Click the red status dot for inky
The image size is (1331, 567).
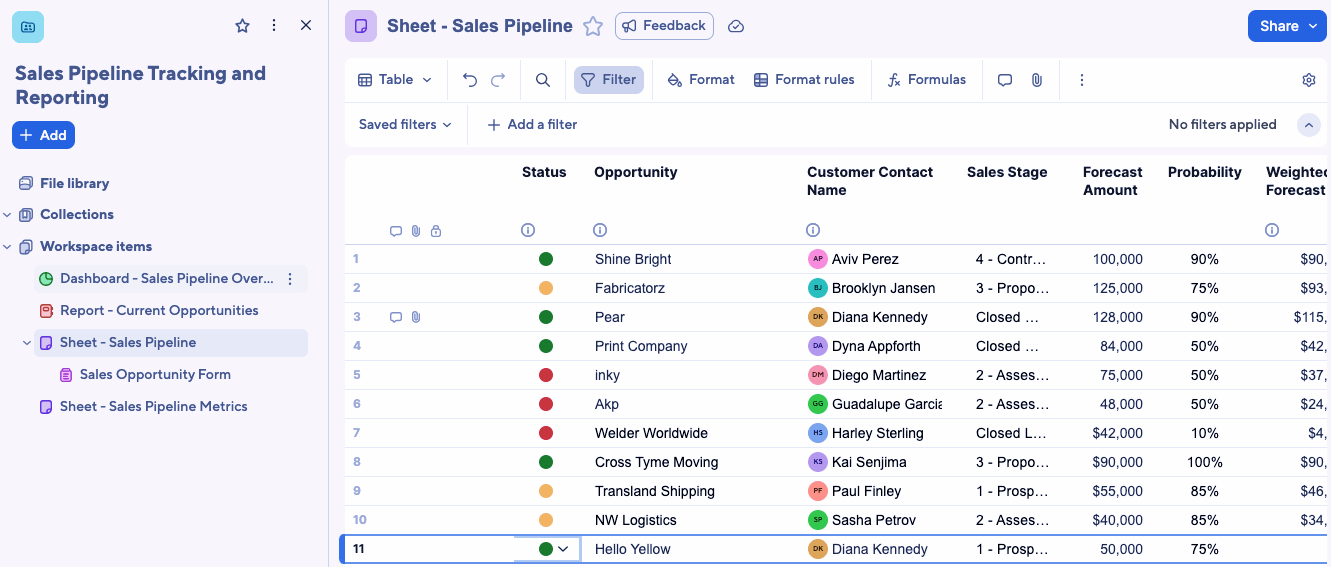tap(546, 375)
